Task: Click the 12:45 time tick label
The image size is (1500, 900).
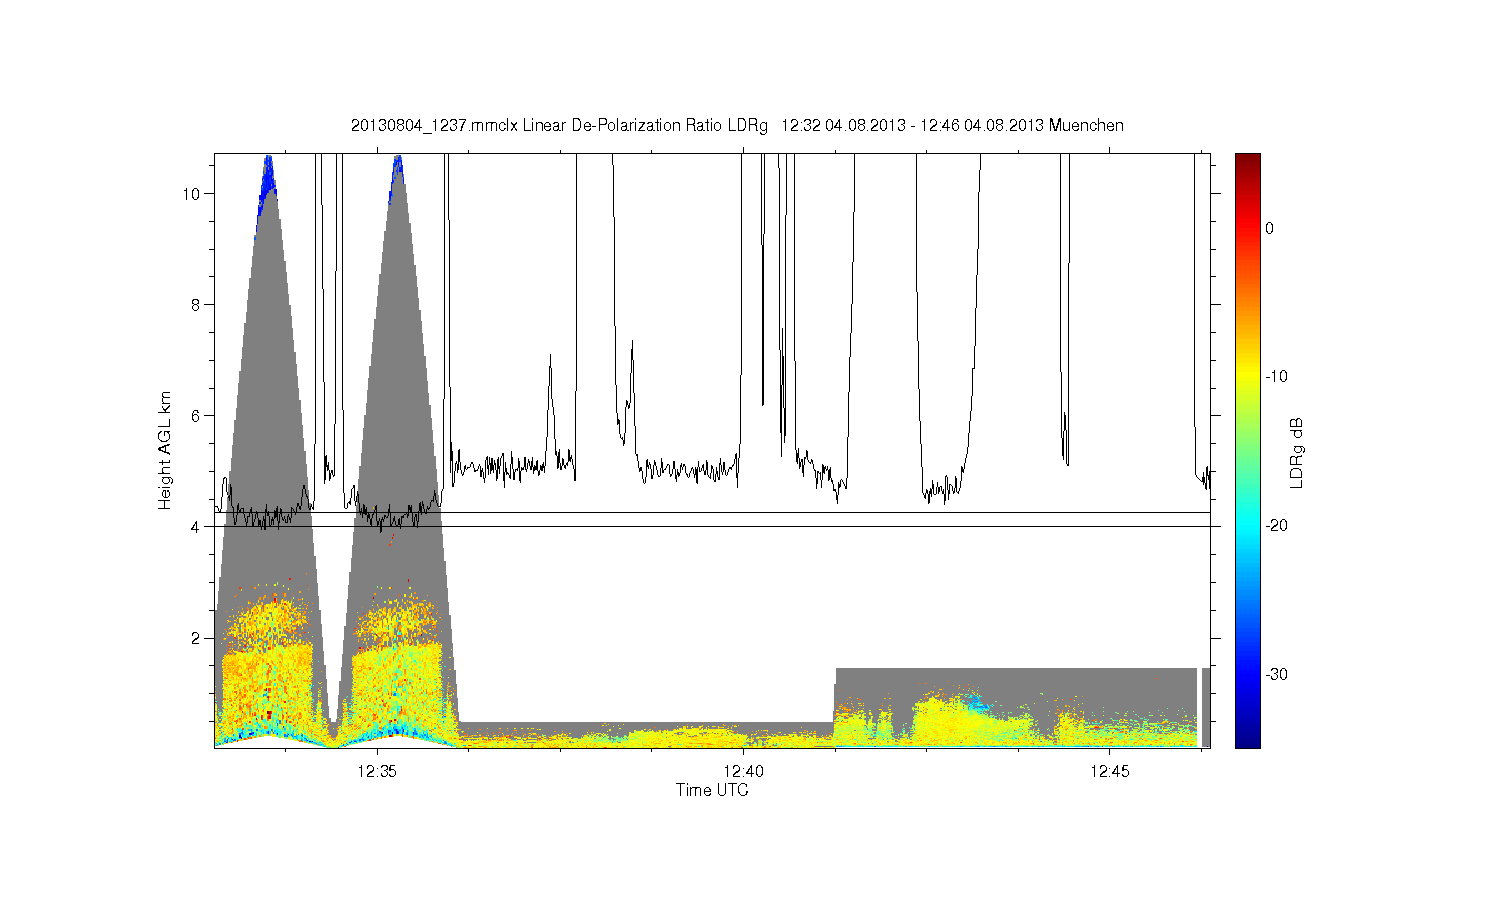Action: pos(1110,772)
